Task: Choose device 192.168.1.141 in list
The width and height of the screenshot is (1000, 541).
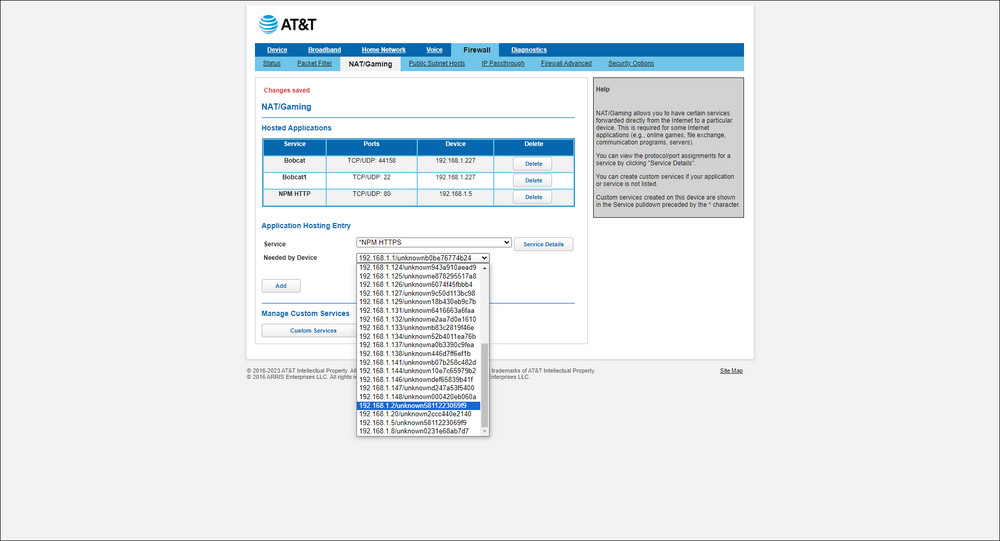Action: coord(418,362)
